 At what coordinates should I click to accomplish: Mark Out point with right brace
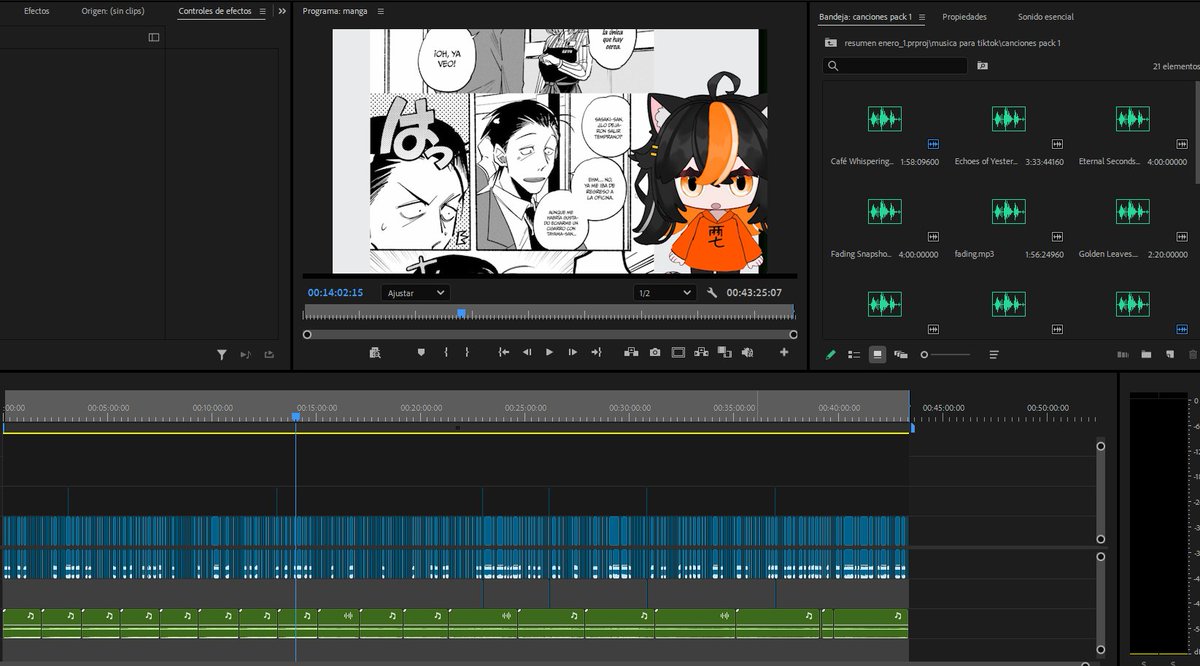pos(466,352)
